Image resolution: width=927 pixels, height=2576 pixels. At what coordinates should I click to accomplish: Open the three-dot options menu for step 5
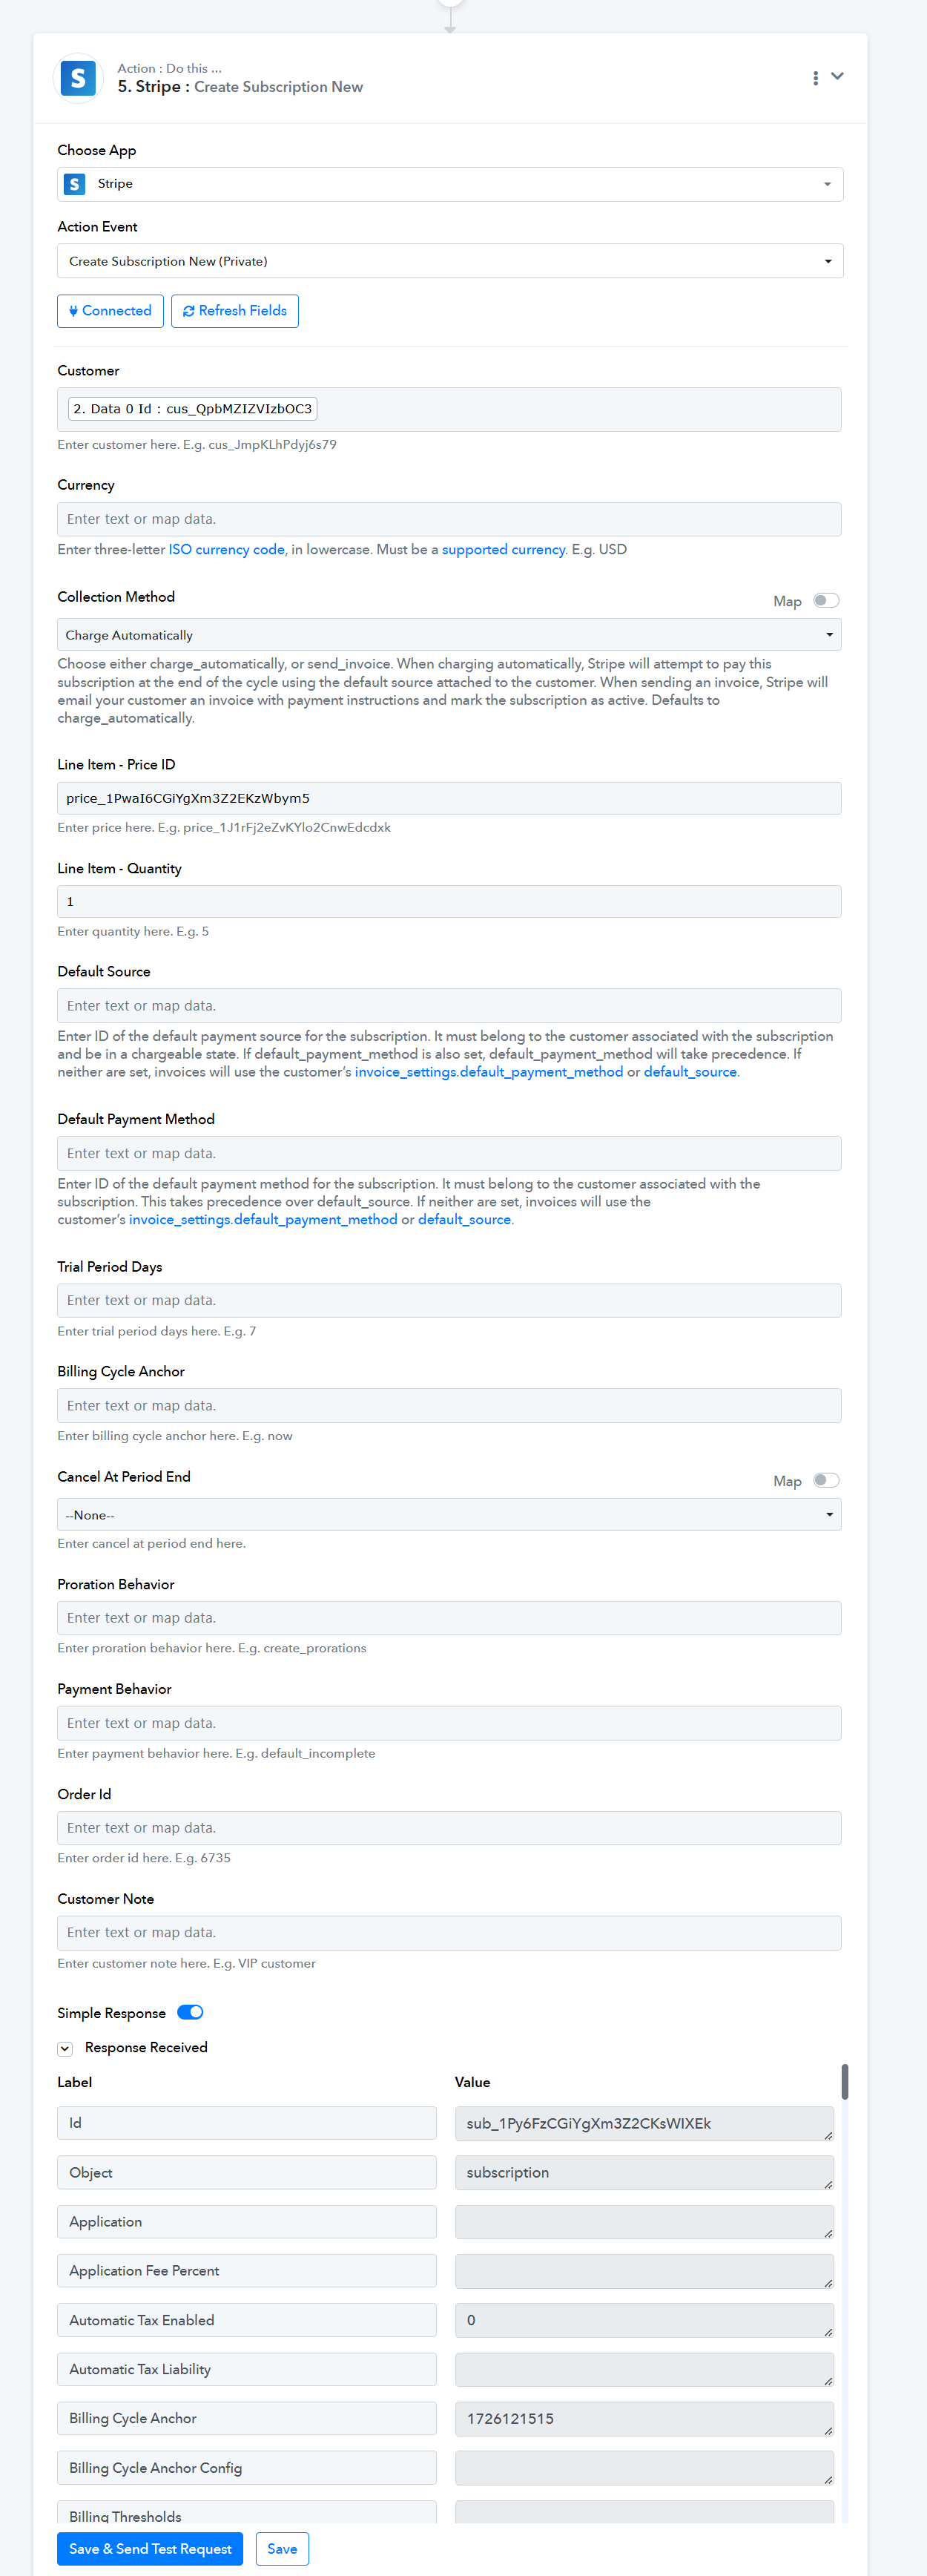coord(816,78)
